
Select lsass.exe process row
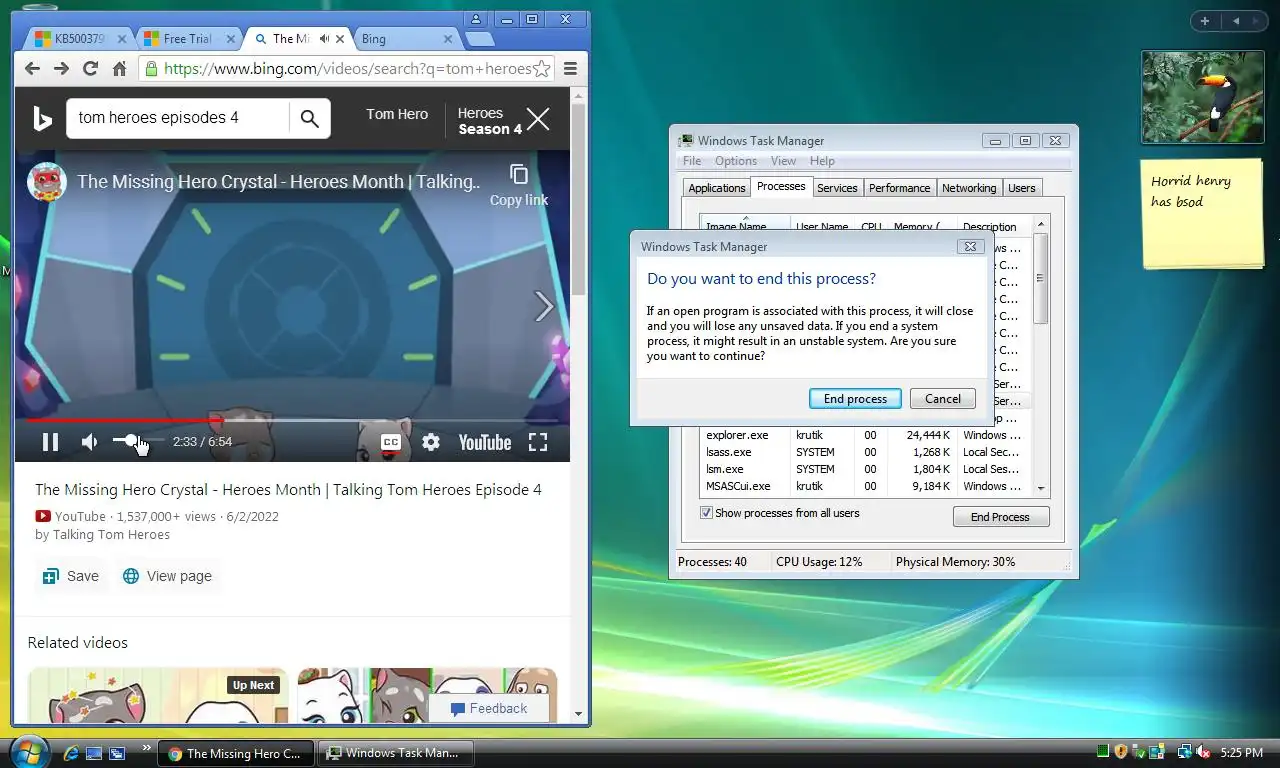pyautogui.click(x=865, y=452)
